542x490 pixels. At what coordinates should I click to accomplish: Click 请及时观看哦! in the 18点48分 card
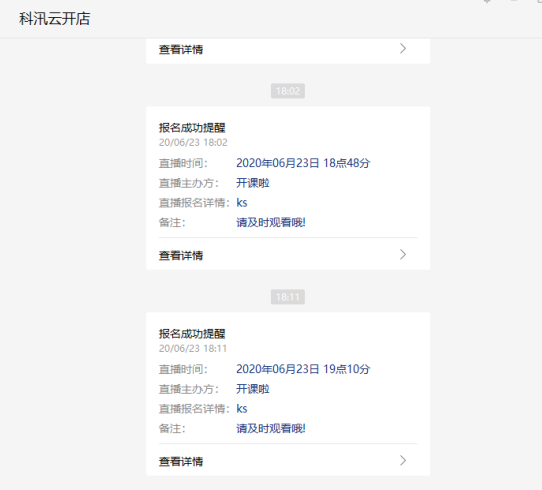271,222
